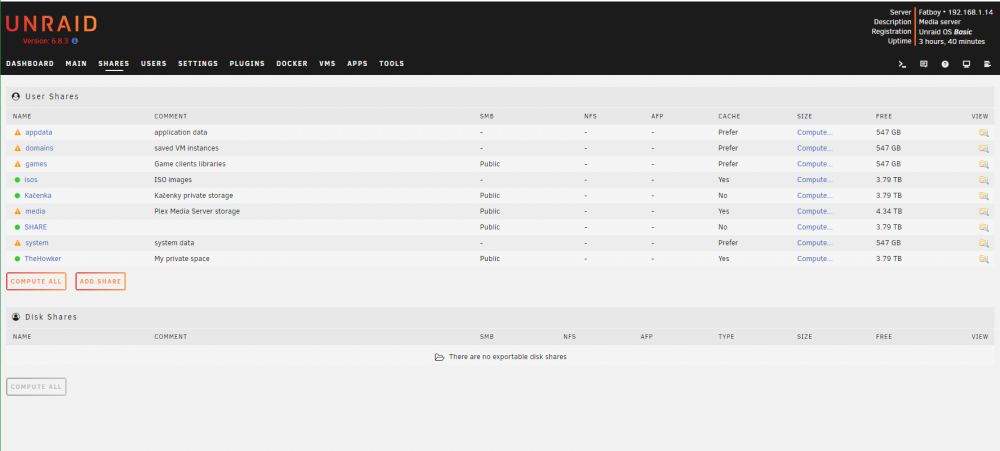Click the warning triangle beside appdata
This screenshot has width=1000, height=451.
[x=18, y=133]
